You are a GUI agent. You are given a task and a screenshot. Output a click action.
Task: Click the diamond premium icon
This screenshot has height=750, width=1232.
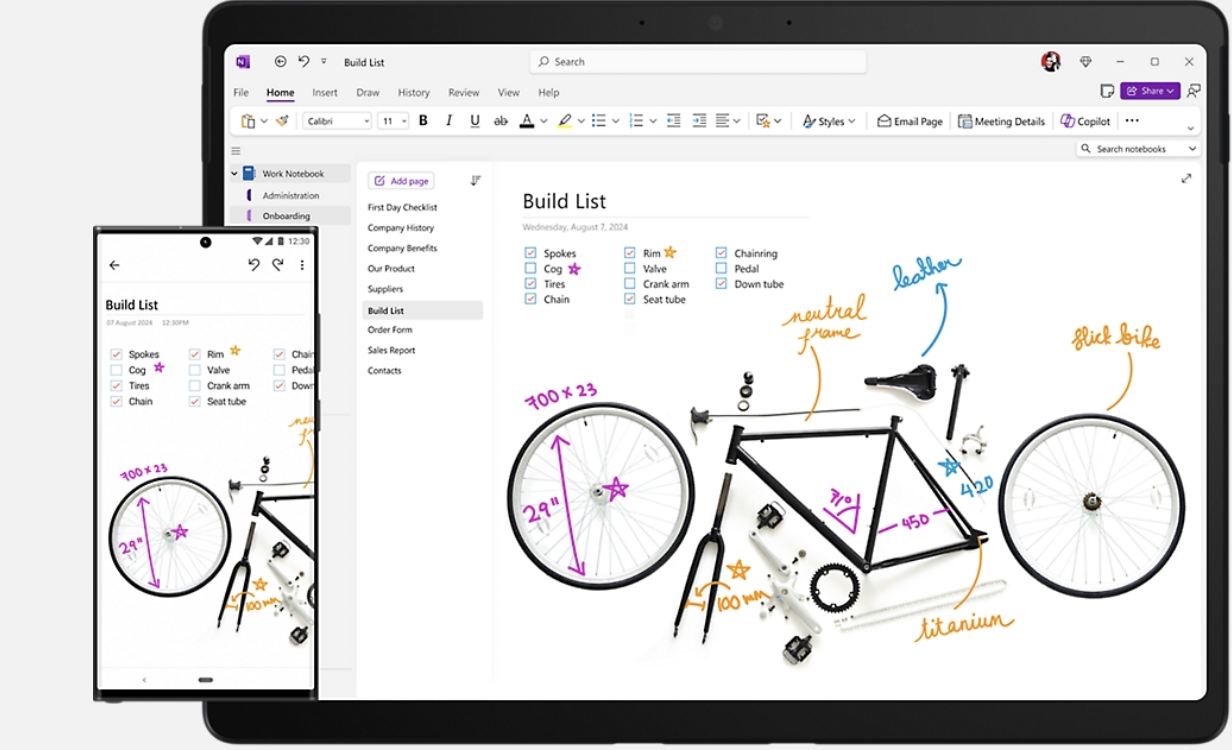tap(1086, 62)
